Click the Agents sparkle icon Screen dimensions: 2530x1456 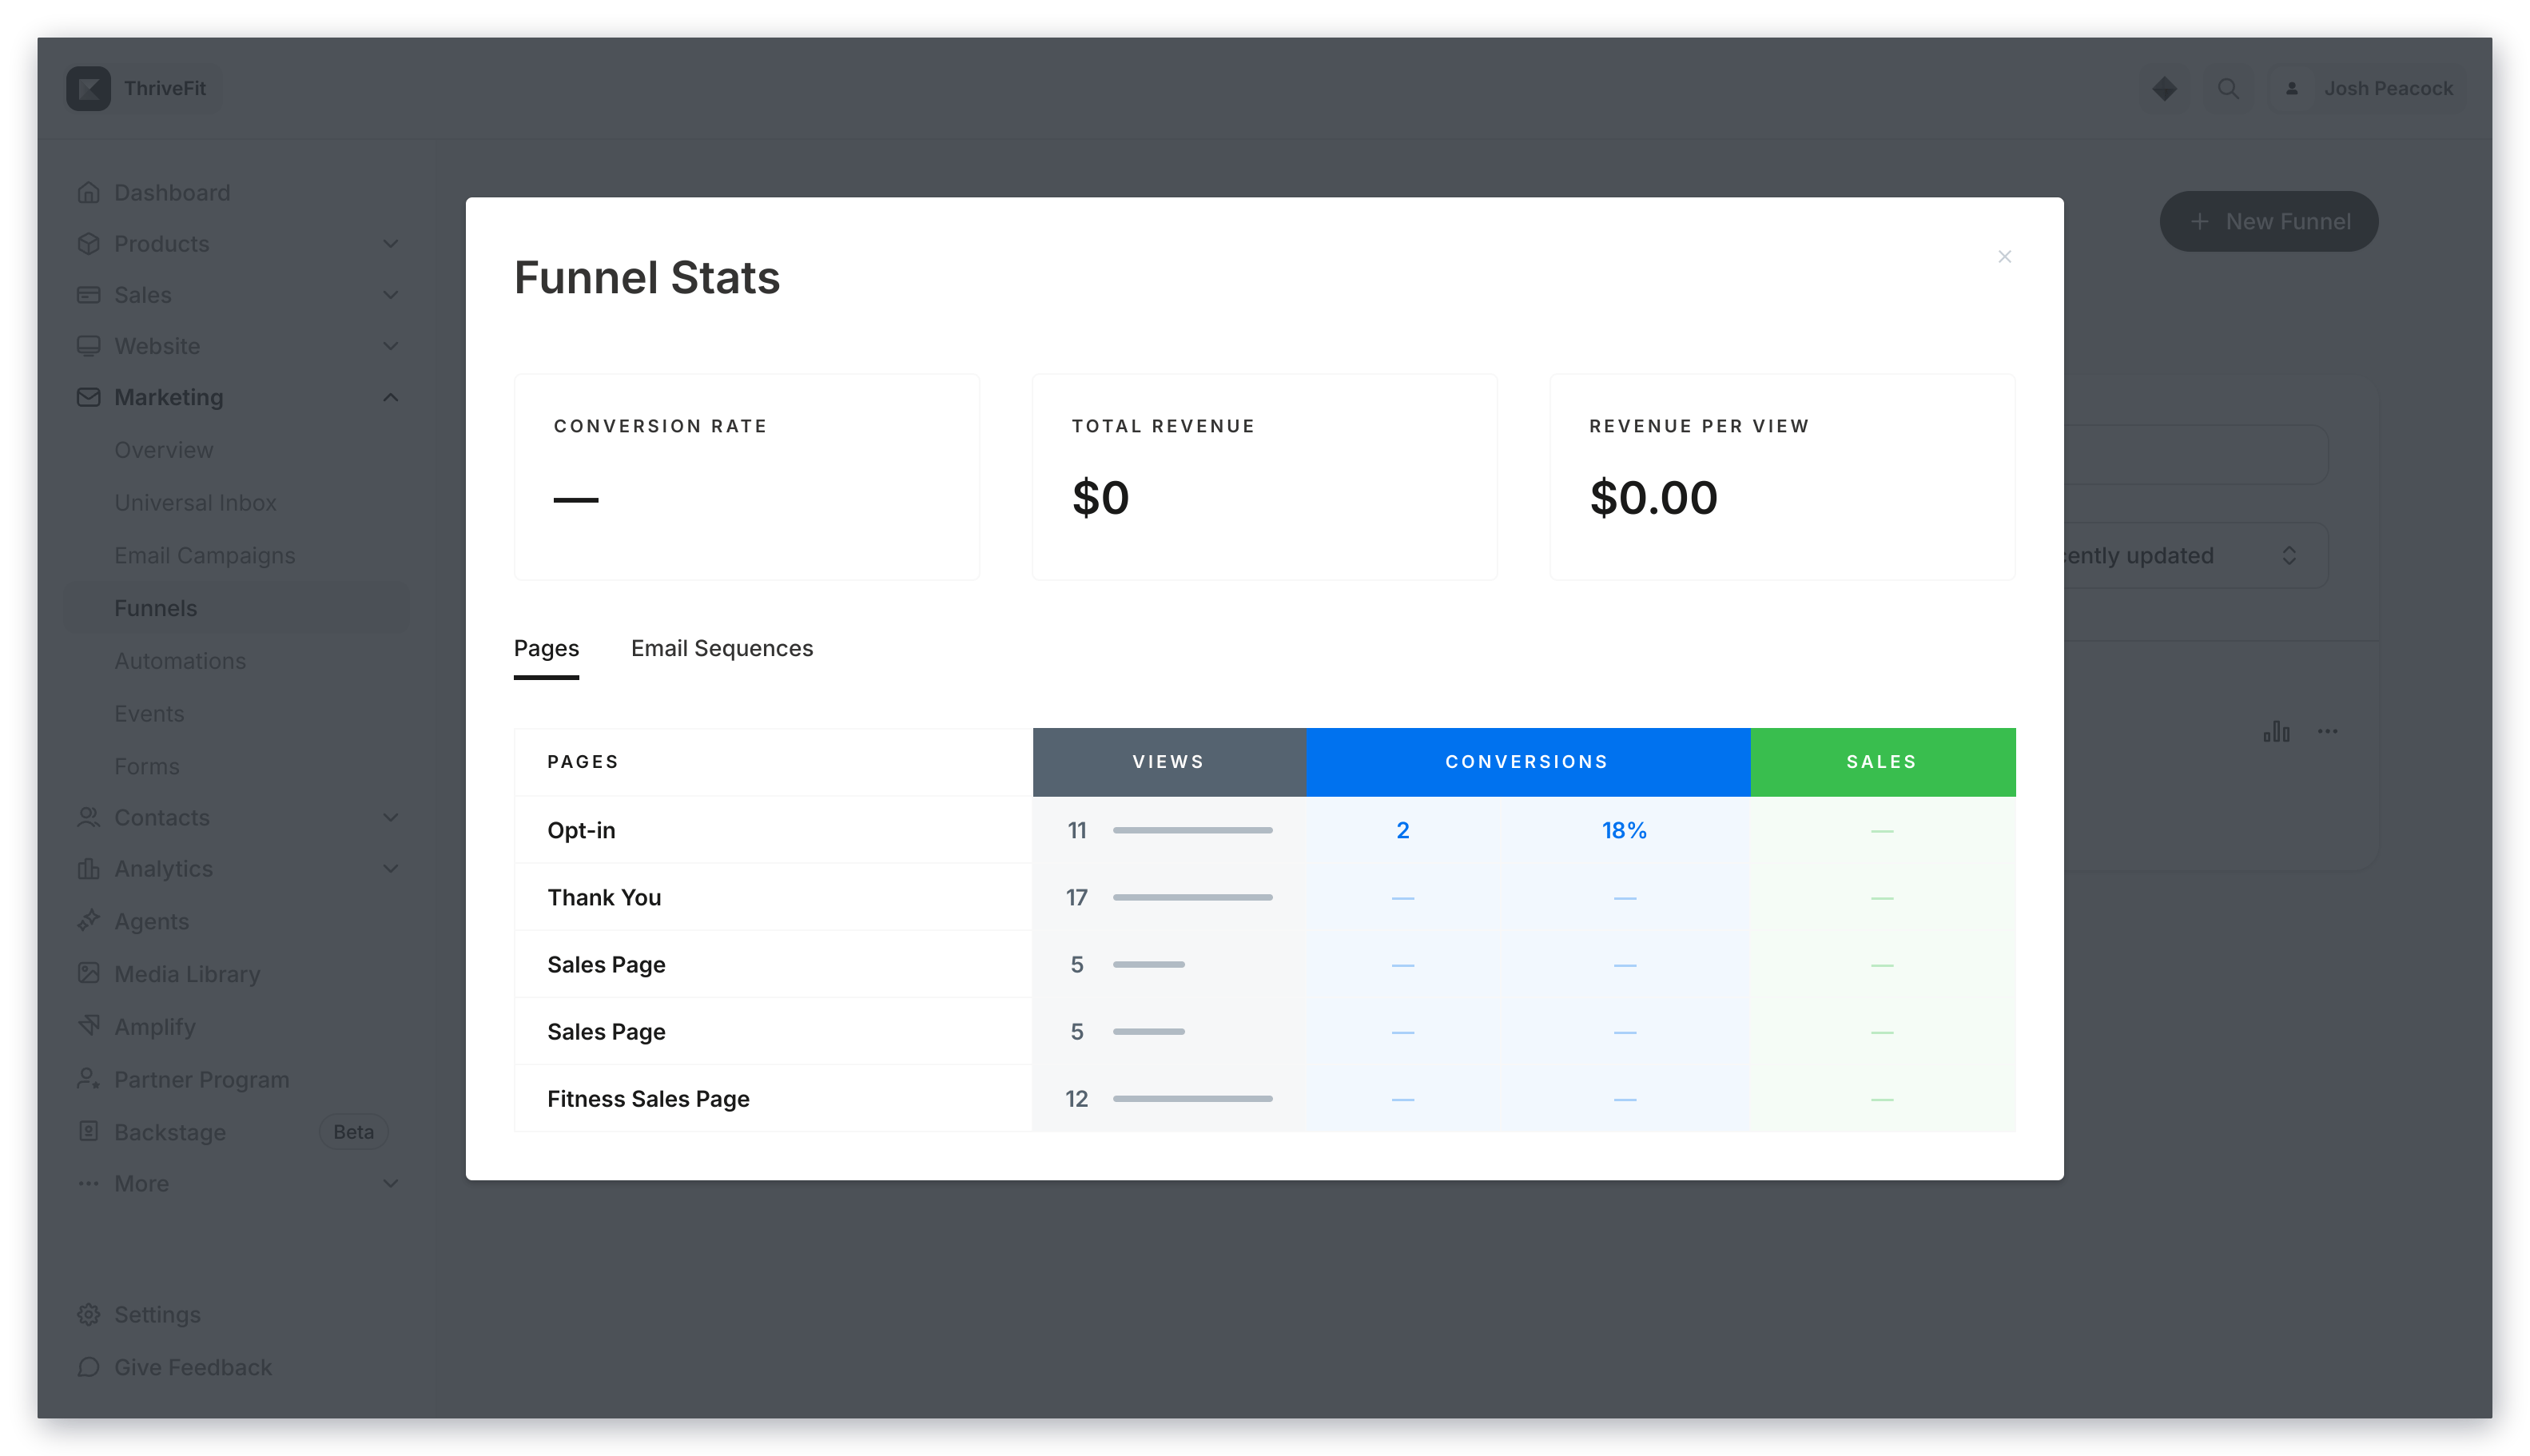88,920
